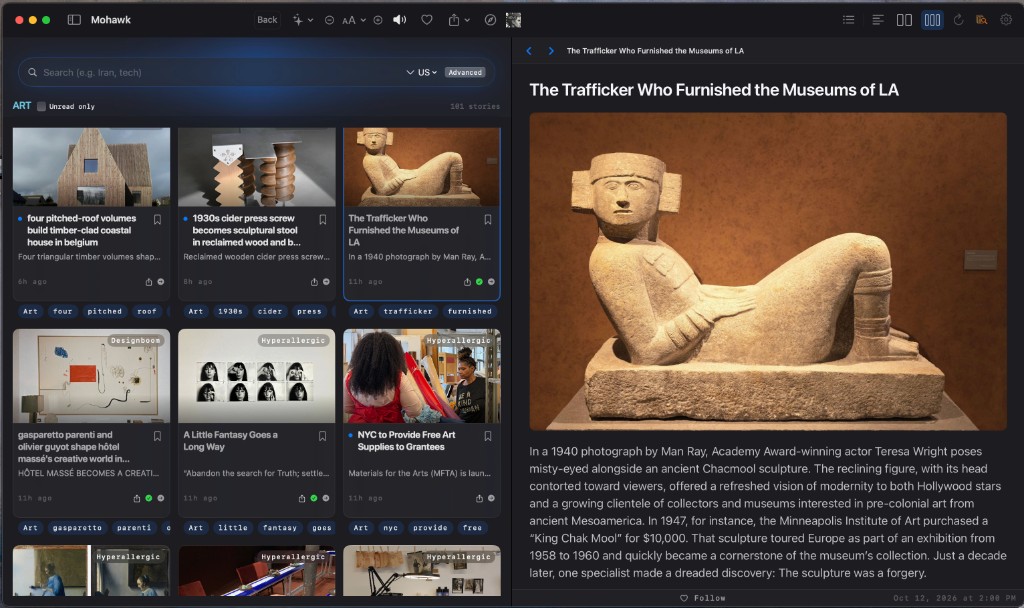Bookmark the 'A Little Fantasy Goes a Long Way' story
The image size is (1024, 608).
(323, 436)
